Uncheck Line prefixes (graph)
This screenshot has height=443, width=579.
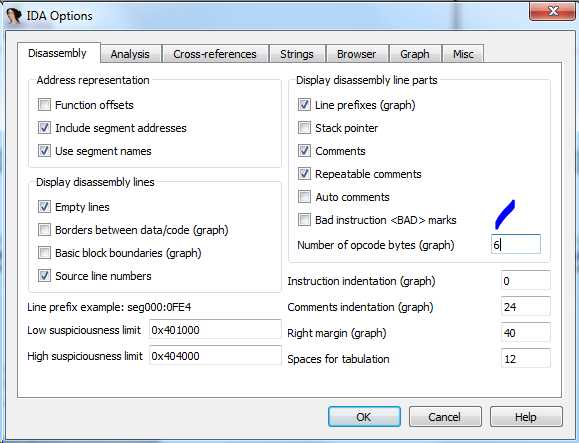pos(304,105)
